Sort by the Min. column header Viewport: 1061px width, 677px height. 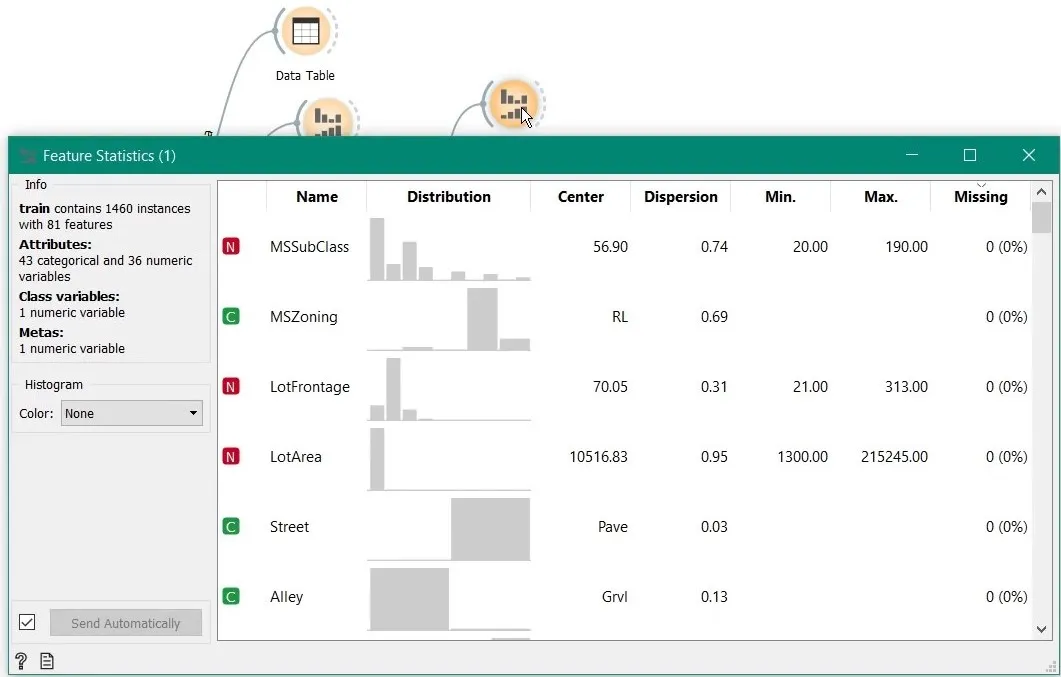point(780,197)
